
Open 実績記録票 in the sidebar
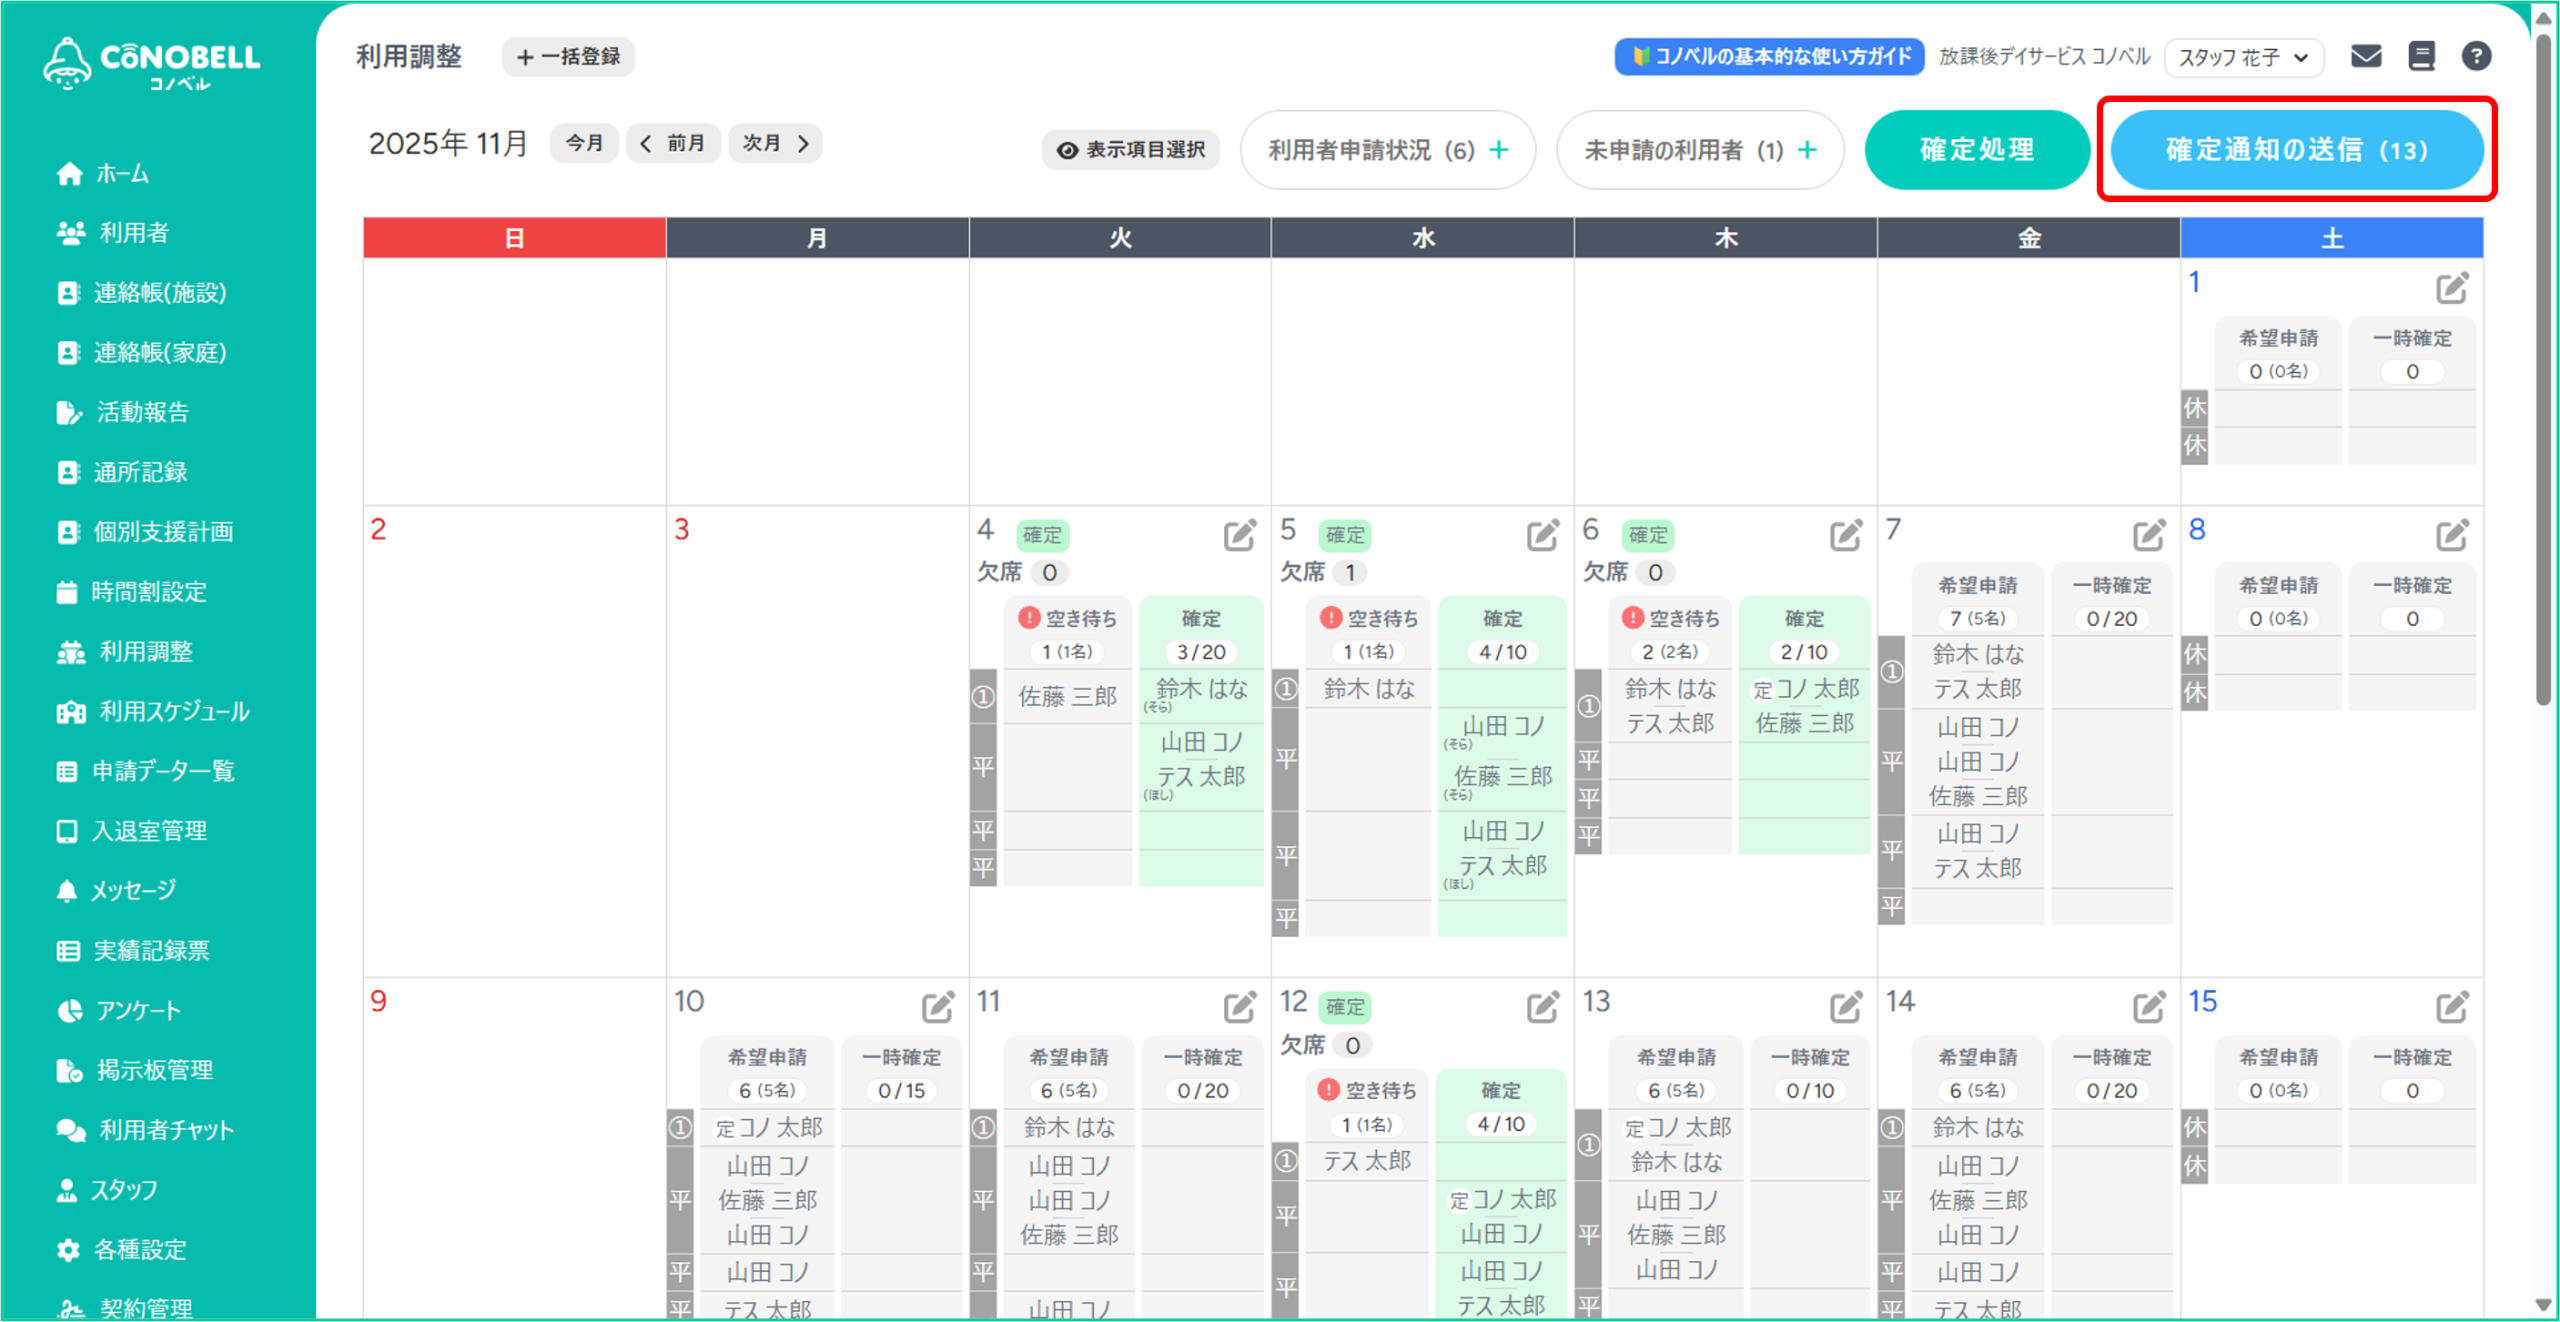pos(151,950)
